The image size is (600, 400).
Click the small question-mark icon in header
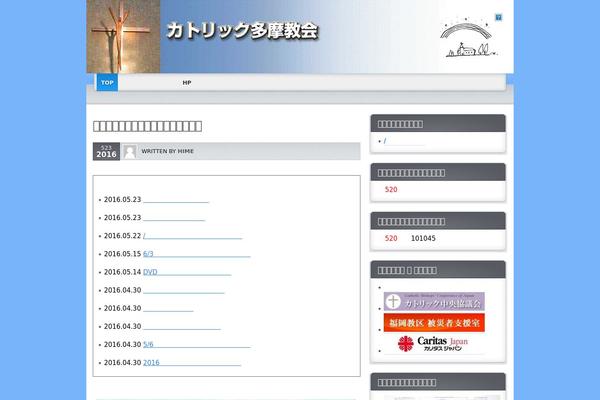[x=498, y=18]
